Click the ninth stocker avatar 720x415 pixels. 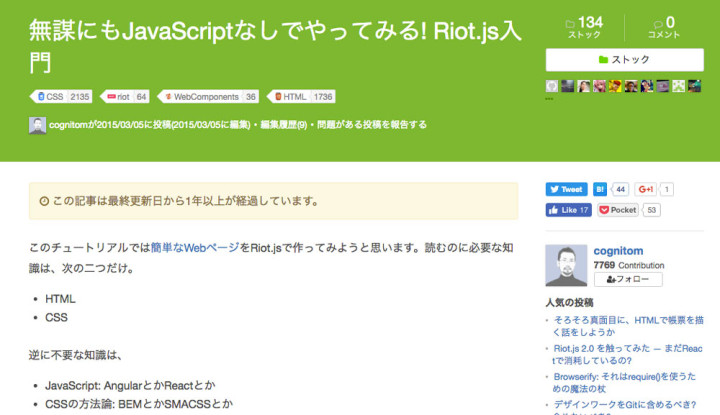[x=678, y=86]
